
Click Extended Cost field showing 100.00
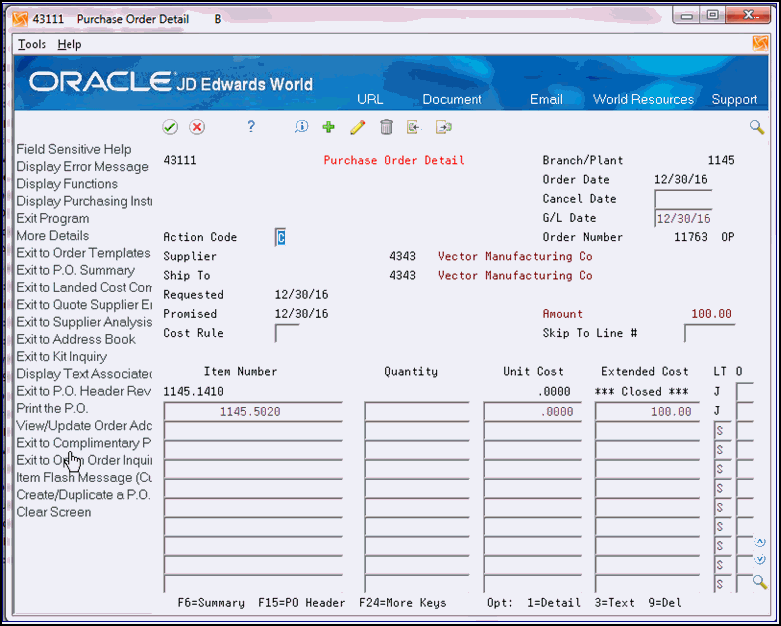pos(647,411)
